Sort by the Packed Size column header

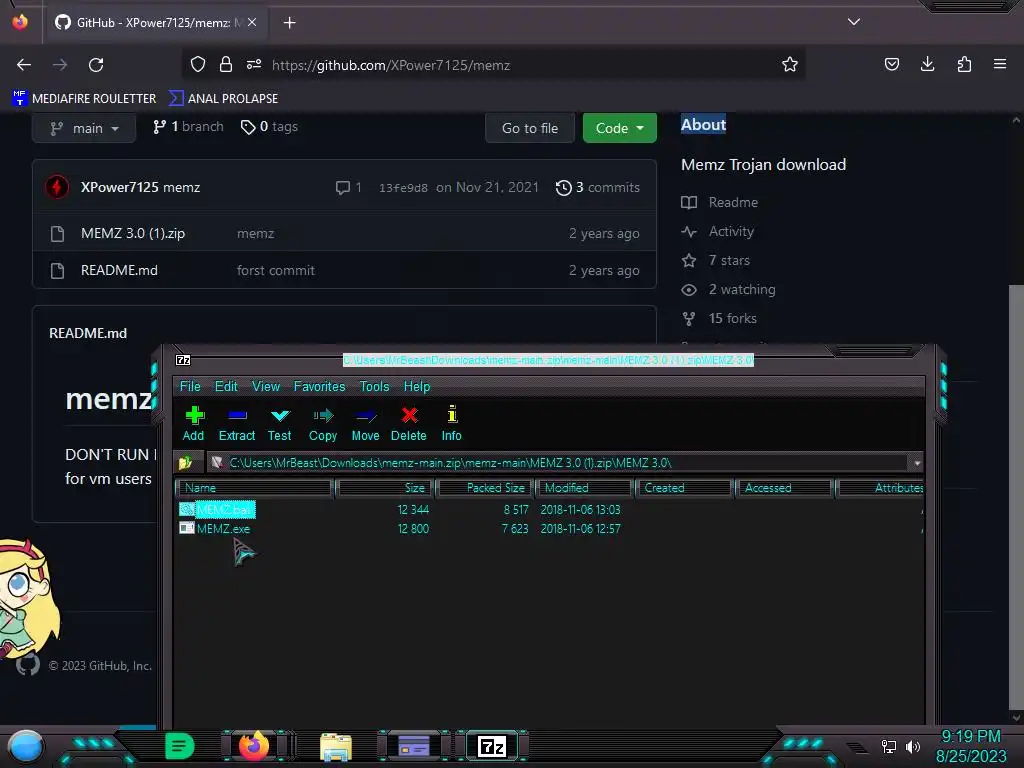(485, 488)
